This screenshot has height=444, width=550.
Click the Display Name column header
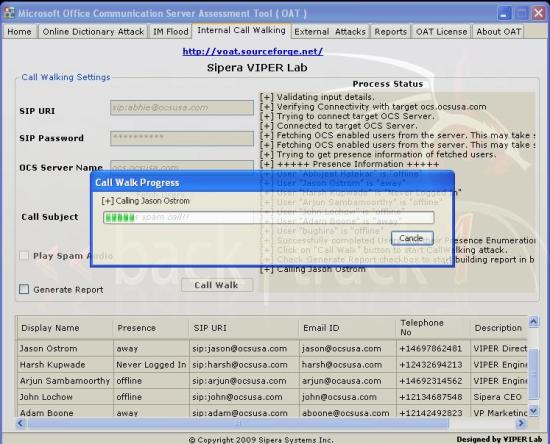65,328
